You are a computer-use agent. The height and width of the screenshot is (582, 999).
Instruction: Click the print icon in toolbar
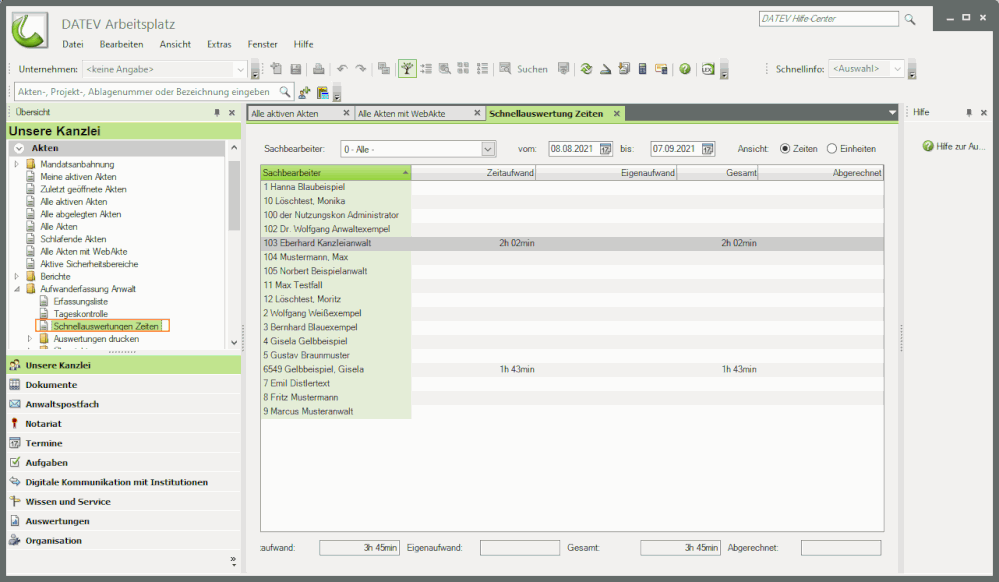(x=319, y=69)
